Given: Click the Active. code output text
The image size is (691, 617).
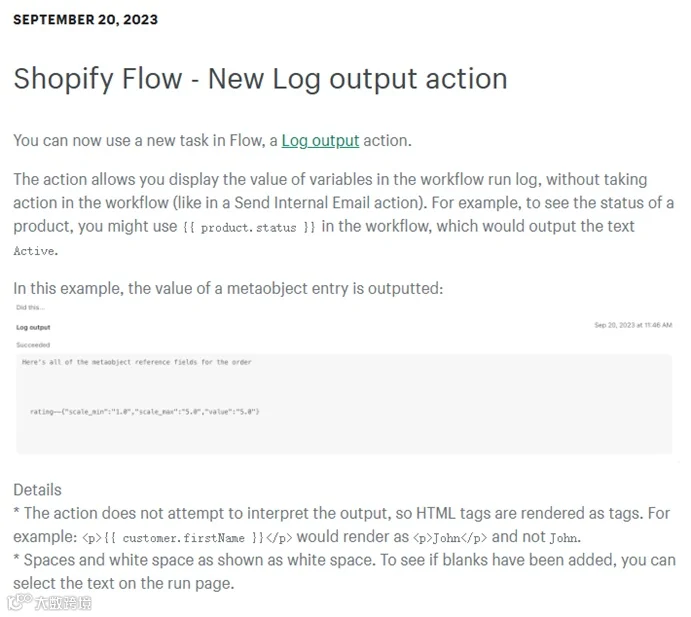Looking at the screenshot, I should [36, 251].
